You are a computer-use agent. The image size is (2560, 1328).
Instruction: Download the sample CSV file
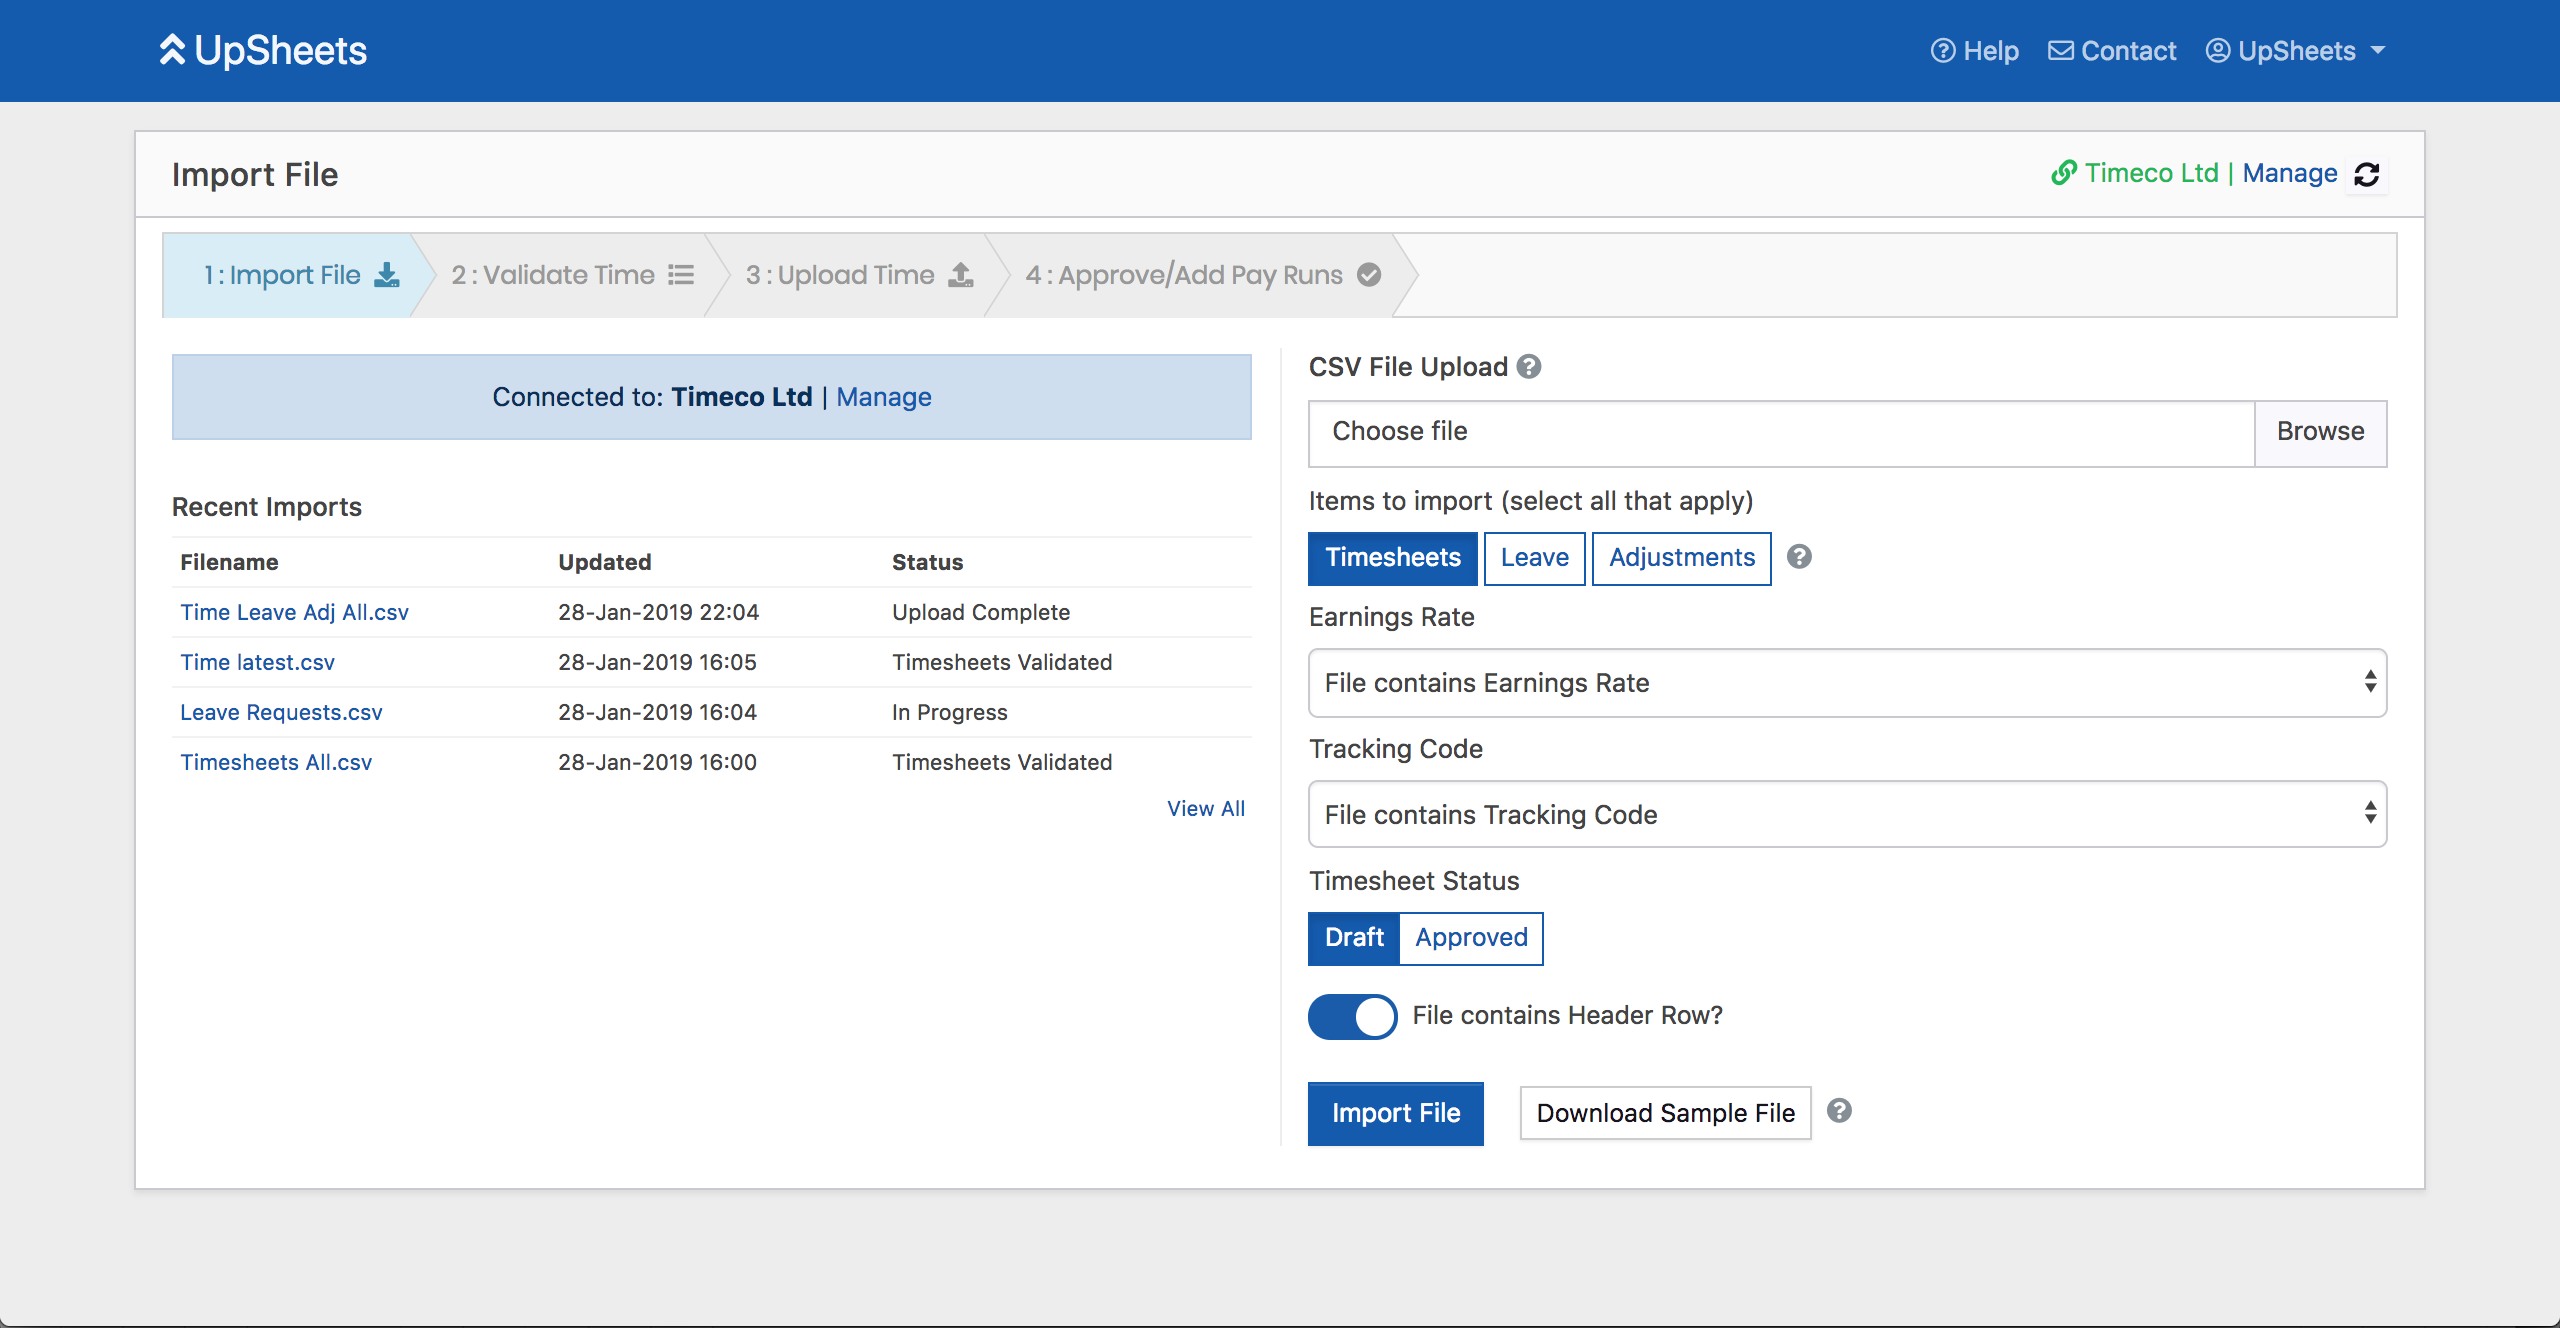(1666, 1113)
